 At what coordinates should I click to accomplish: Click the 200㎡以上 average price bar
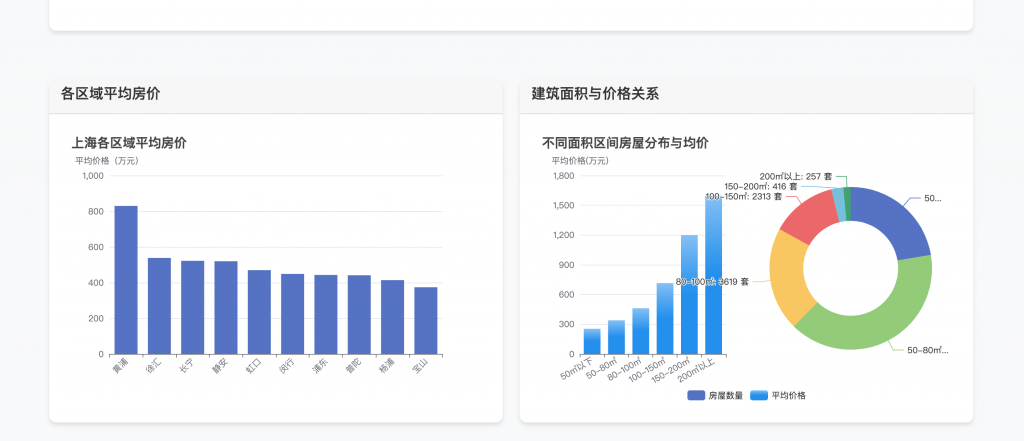point(714,275)
